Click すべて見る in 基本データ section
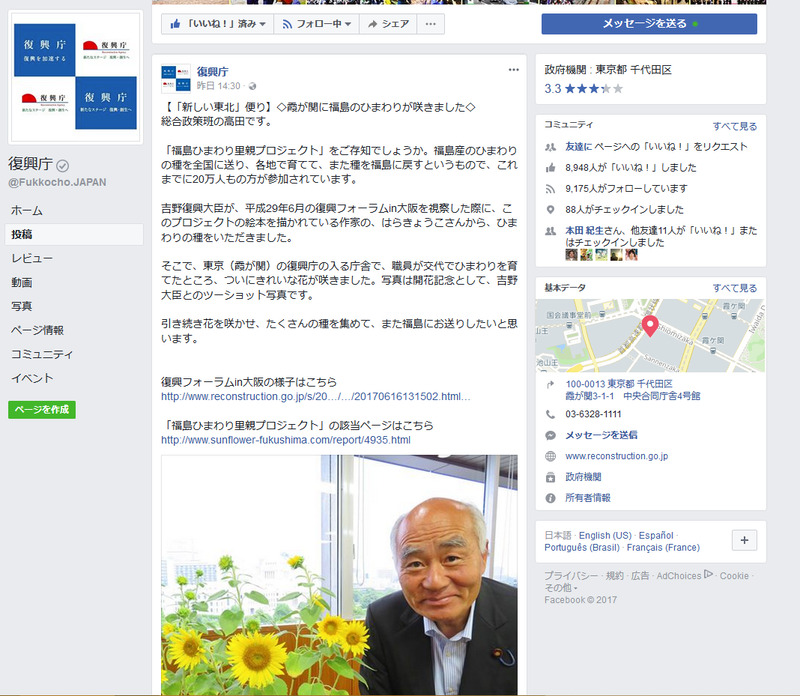 735,288
